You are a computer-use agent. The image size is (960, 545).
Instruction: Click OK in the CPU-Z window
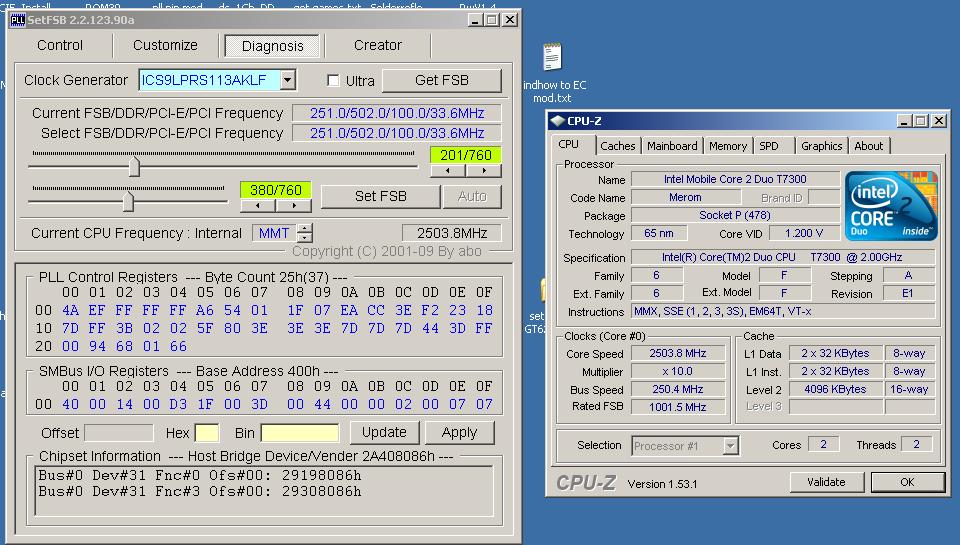point(907,482)
